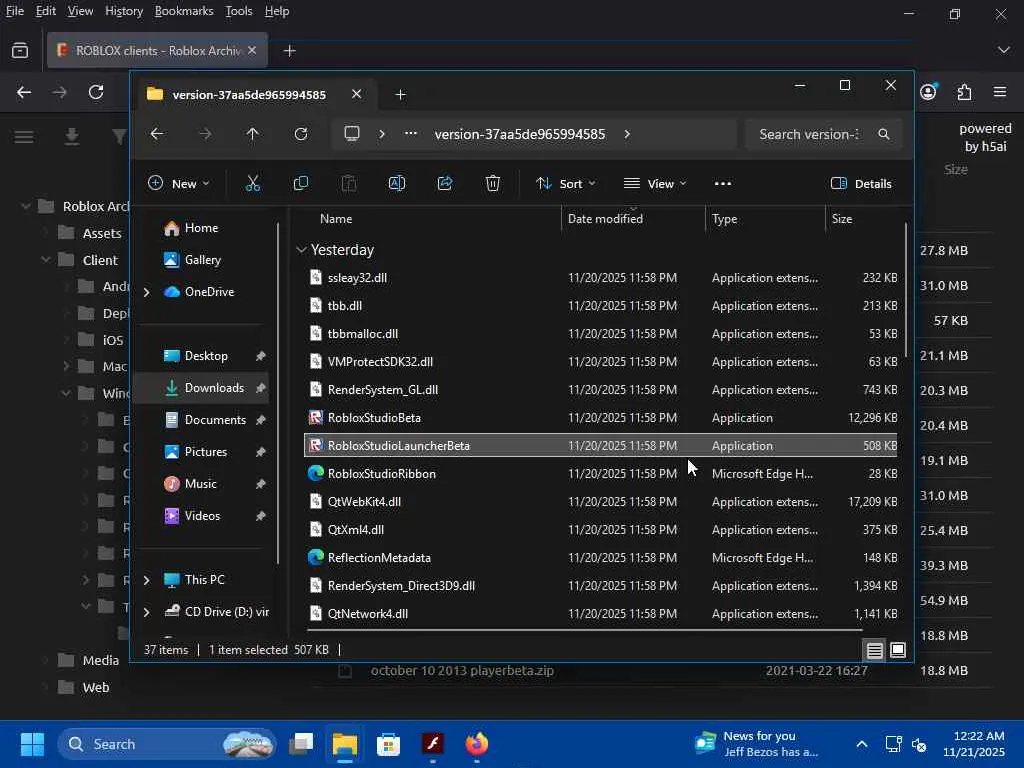
Task: Expand address bar path ellipsis
Action: coord(411,134)
